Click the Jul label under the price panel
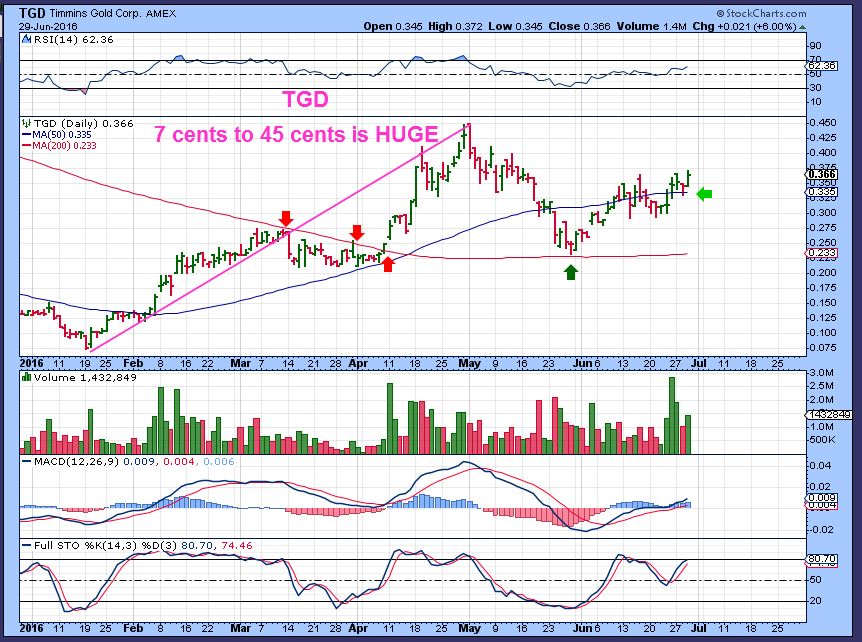Screen dimensions: 862x642 pos(699,363)
